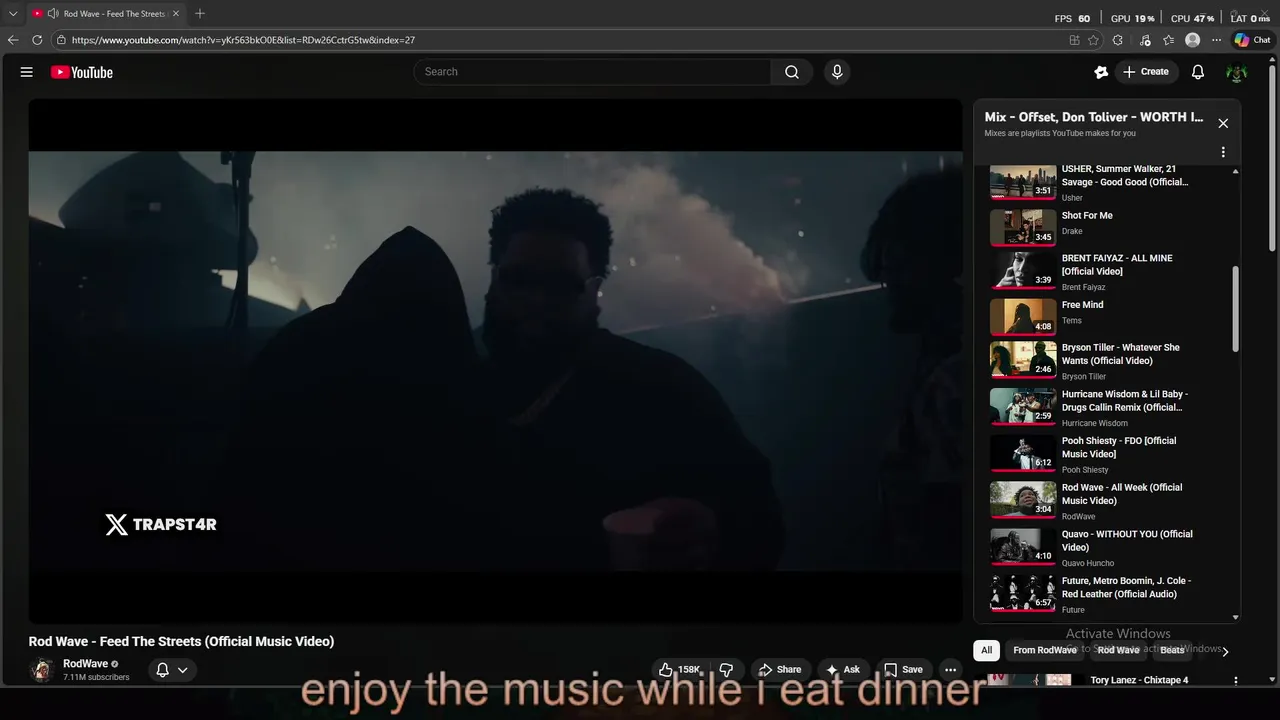1280x720 pixels.
Task: Play Pooh Shiesty FDO thumbnail
Action: 1022,453
